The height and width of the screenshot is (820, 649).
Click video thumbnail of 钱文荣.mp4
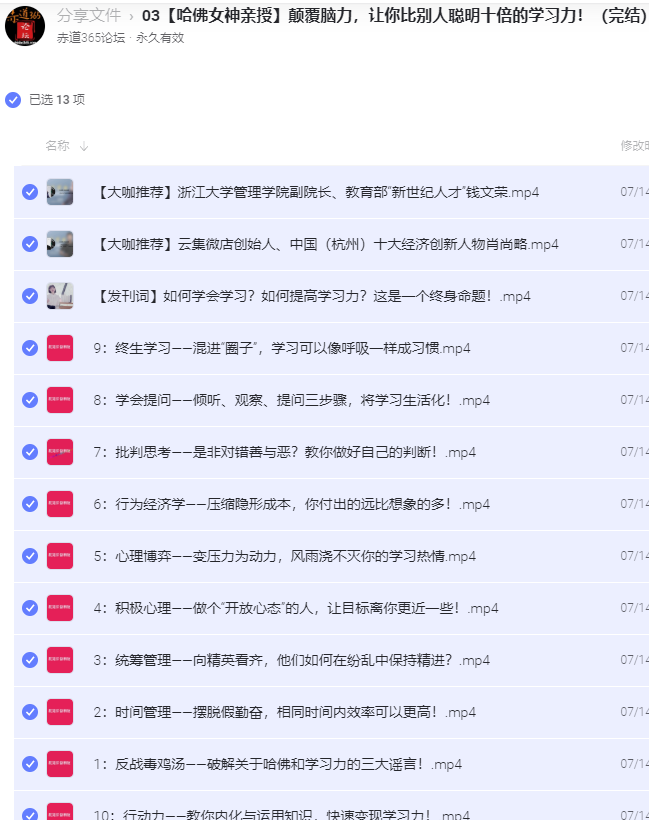60,192
